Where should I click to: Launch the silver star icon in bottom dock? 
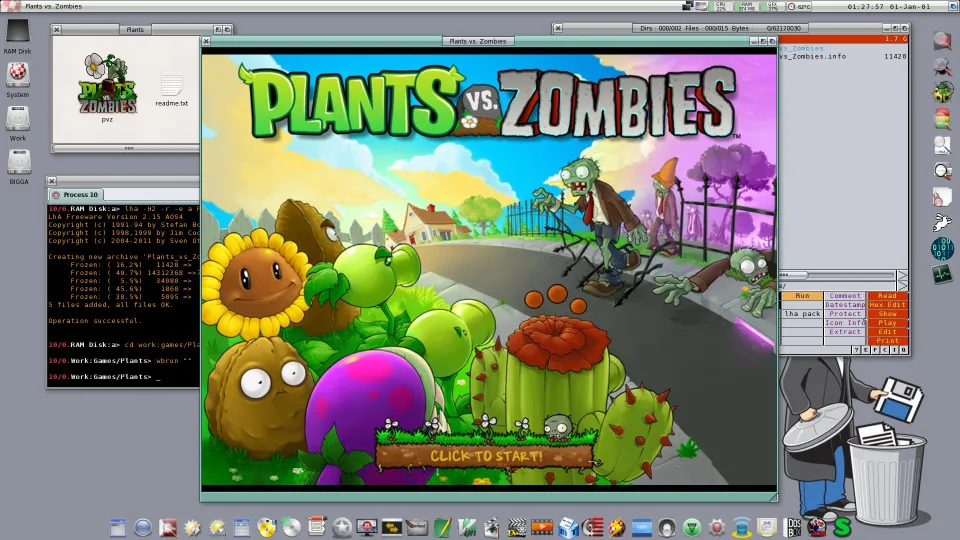tap(342, 527)
